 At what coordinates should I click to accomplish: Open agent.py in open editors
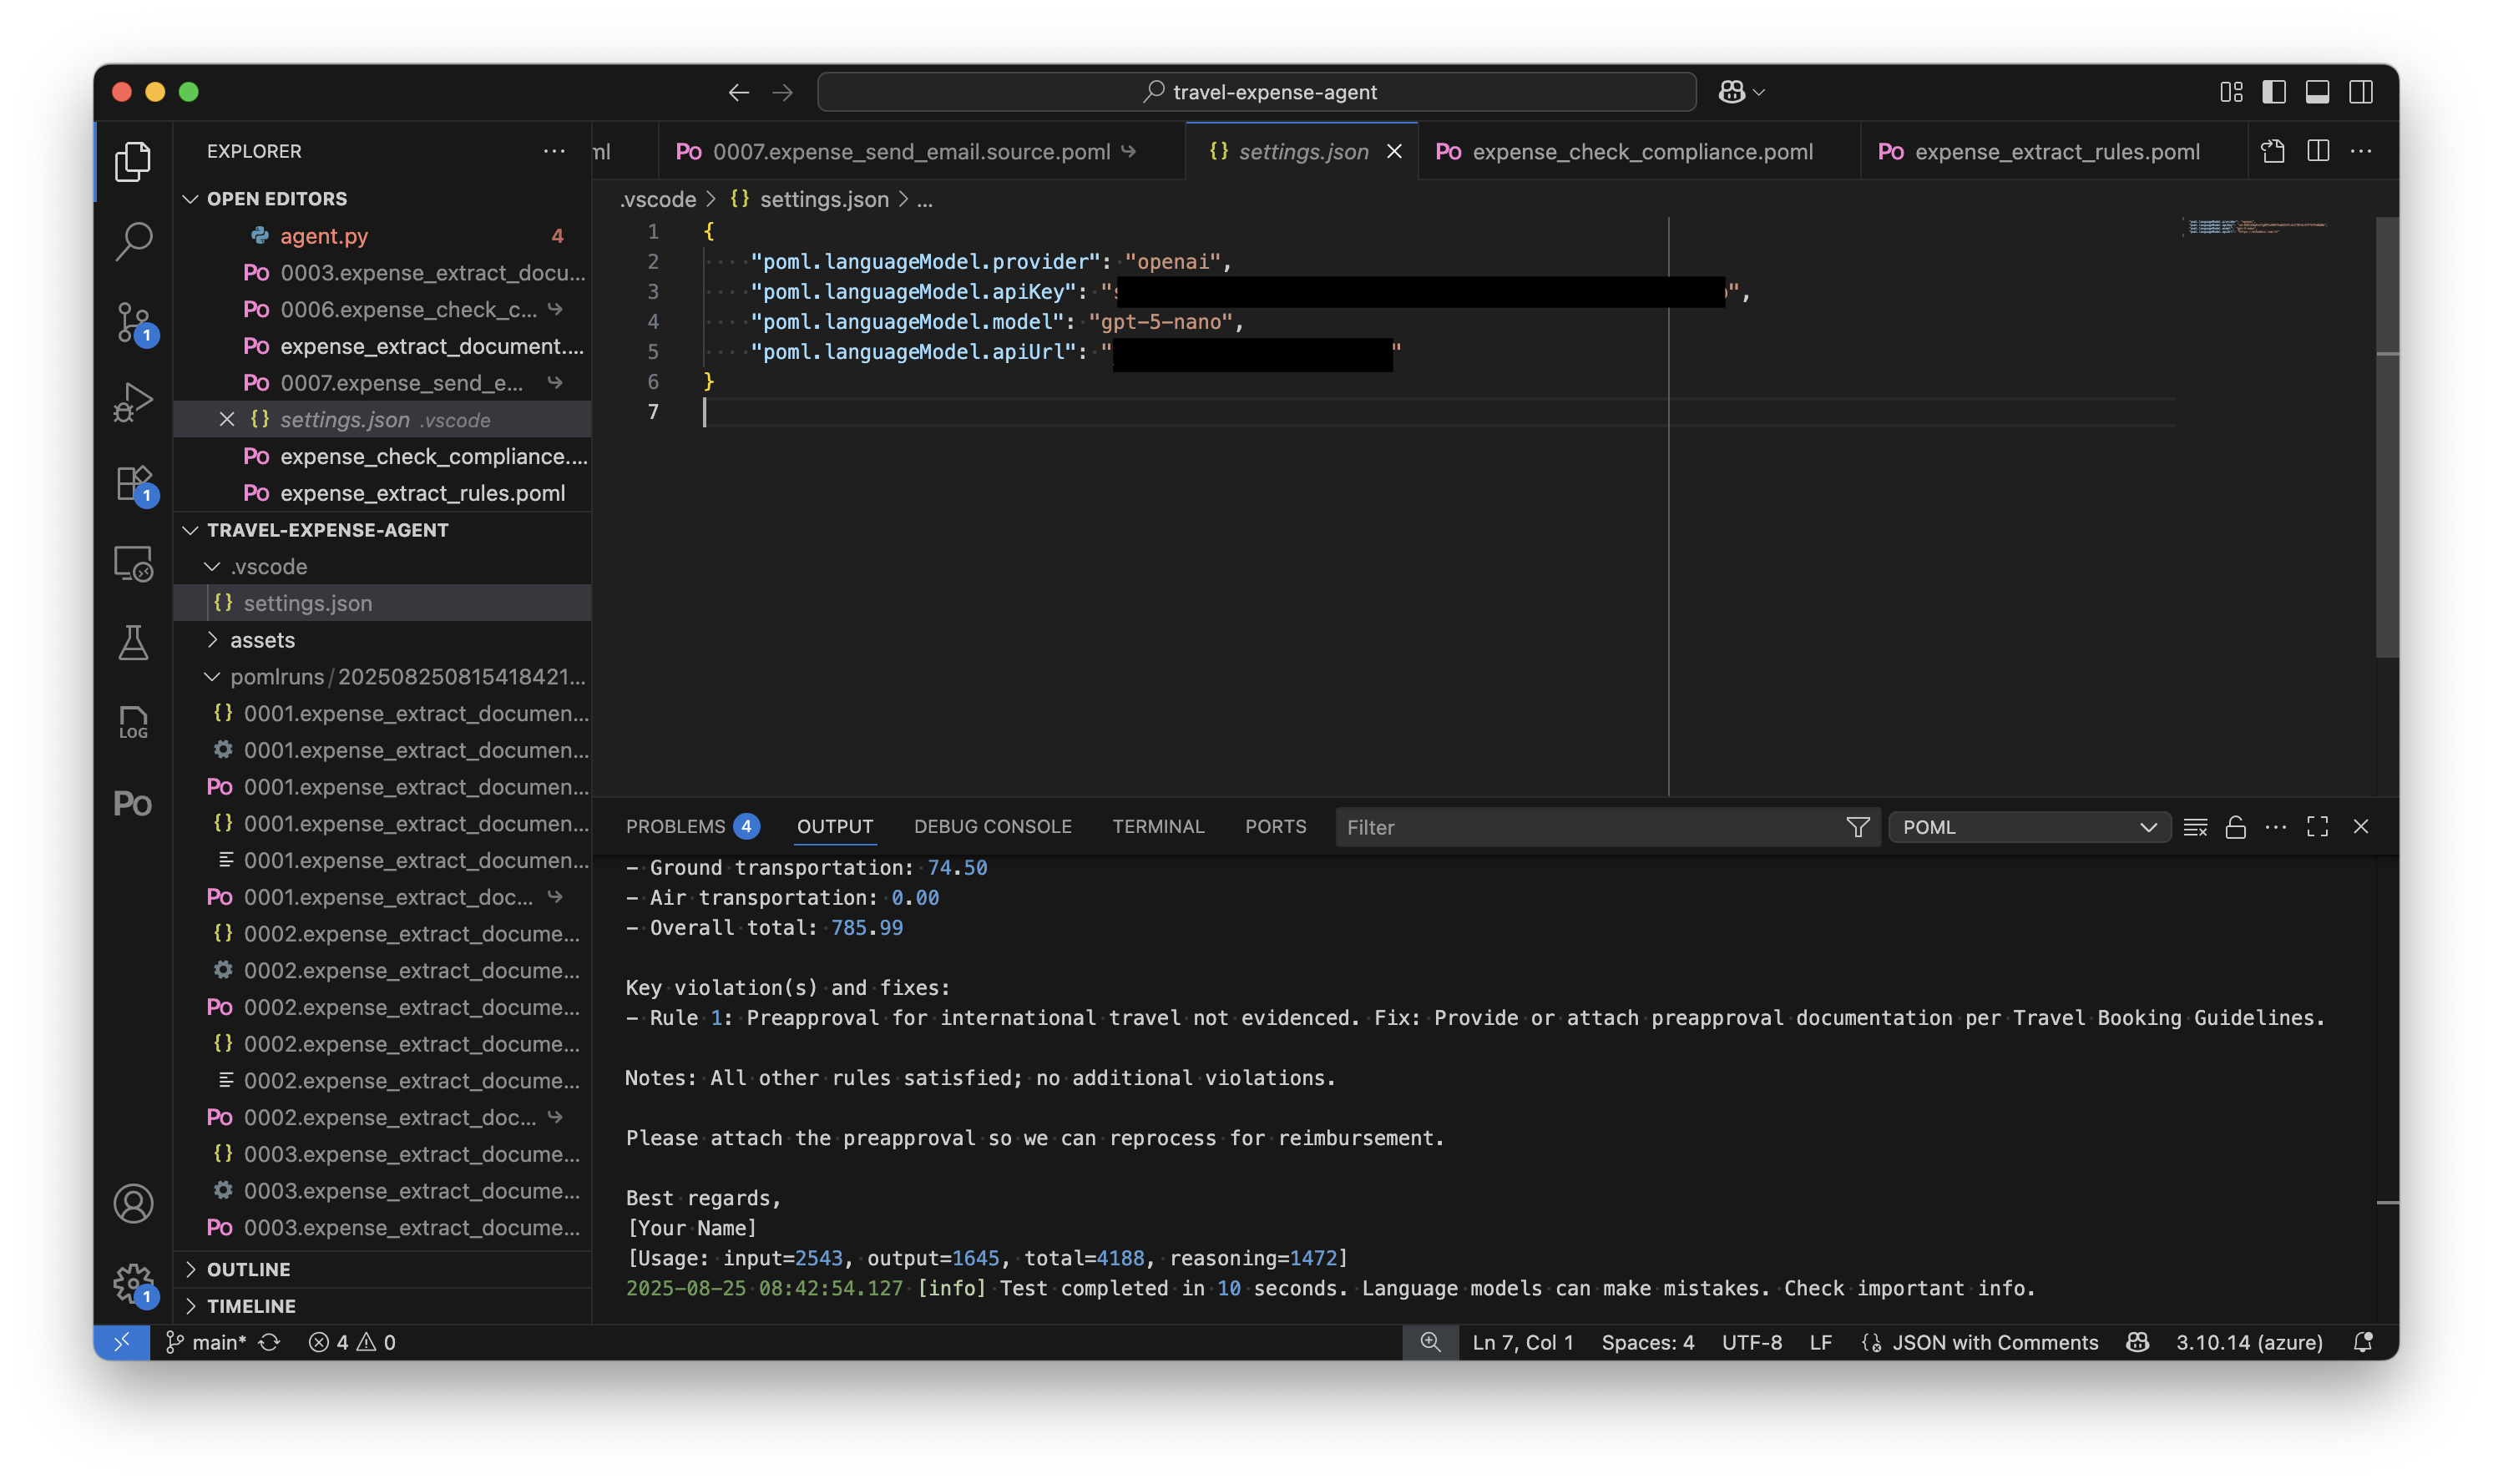click(x=383, y=236)
